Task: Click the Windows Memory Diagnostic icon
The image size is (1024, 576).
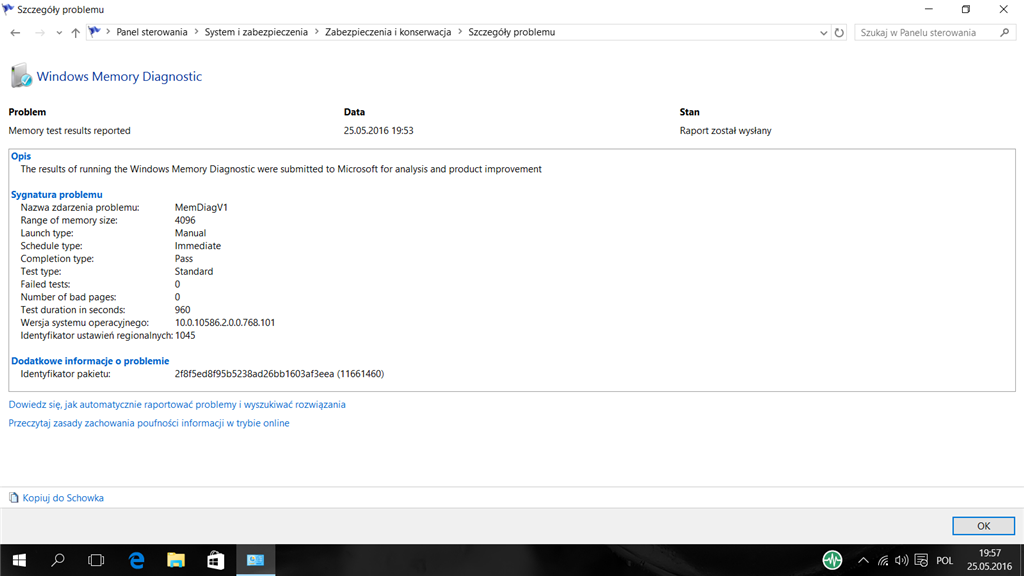Action: 21,76
